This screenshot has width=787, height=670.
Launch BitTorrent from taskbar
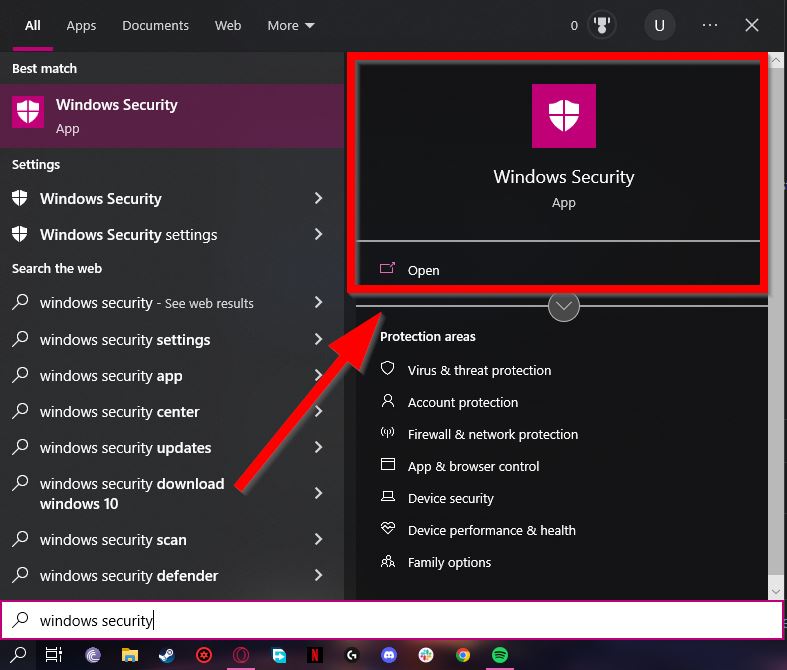93,655
